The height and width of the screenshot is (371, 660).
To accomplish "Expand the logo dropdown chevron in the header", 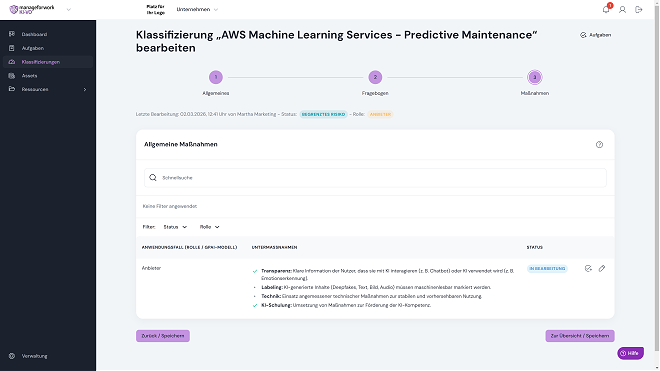I will [x=69, y=9].
